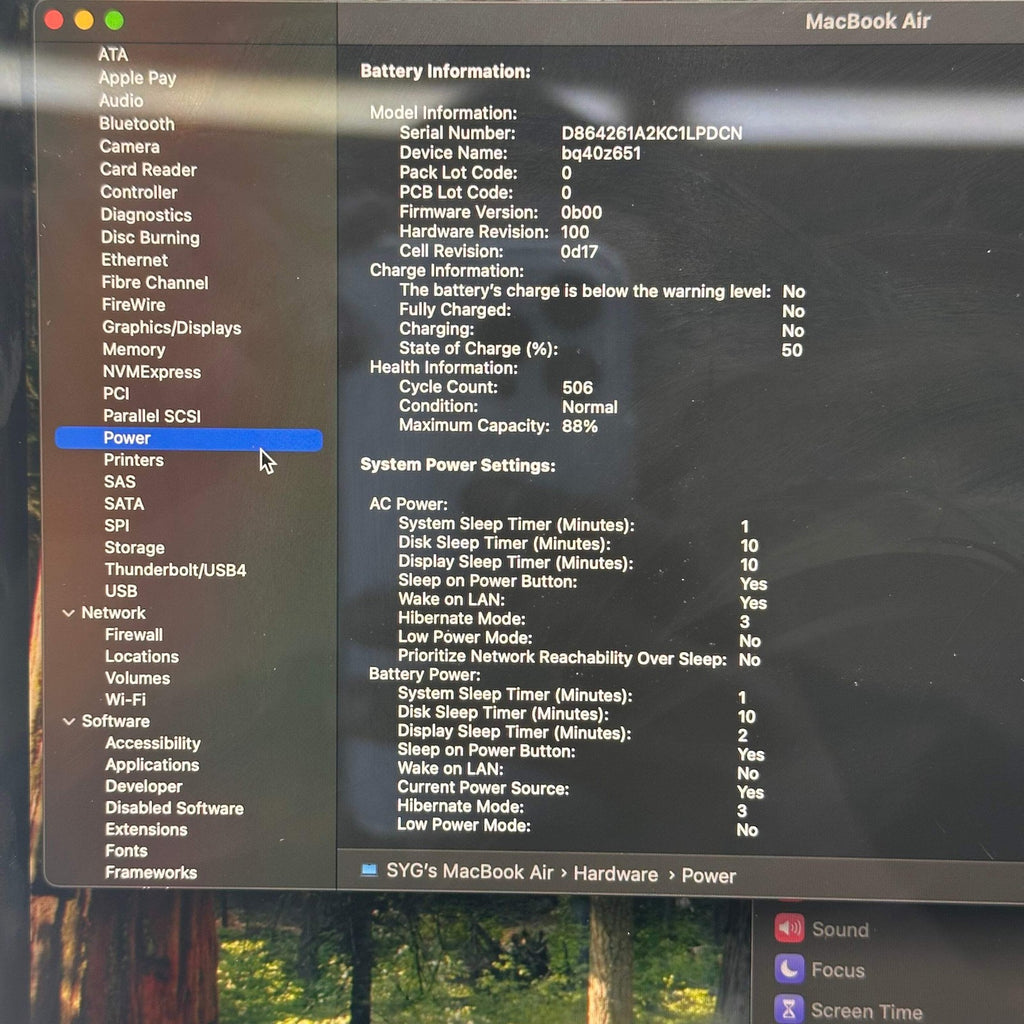The width and height of the screenshot is (1024, 1024).
Task: Select the Software category header
Action: pos(116,721)
